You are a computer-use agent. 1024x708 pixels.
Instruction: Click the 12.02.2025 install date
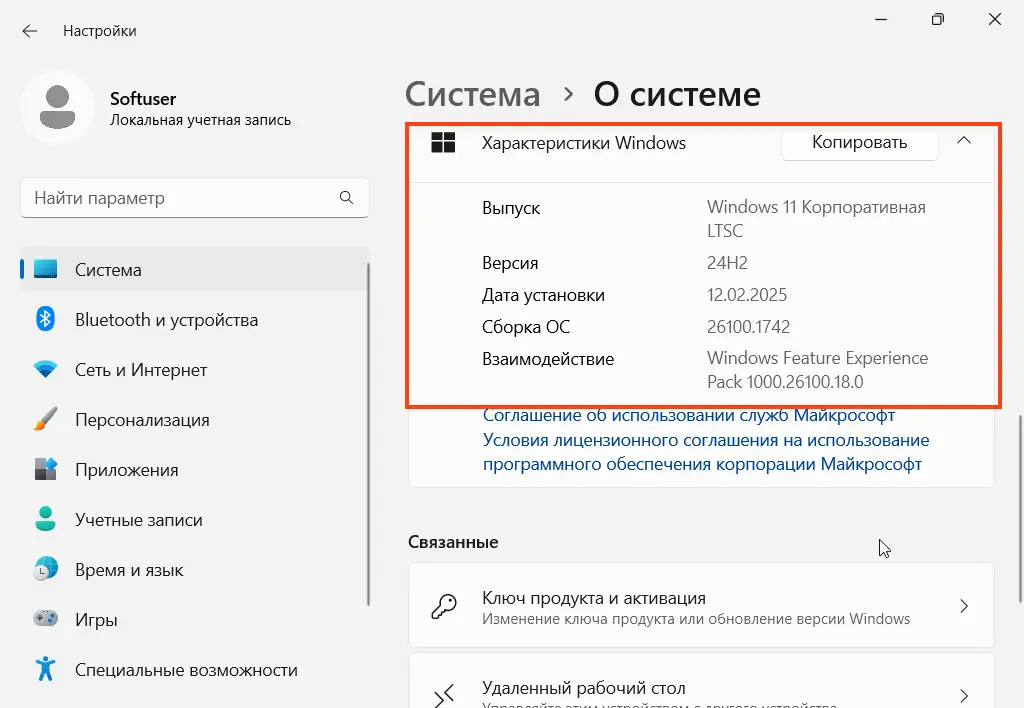pos(746,295)
